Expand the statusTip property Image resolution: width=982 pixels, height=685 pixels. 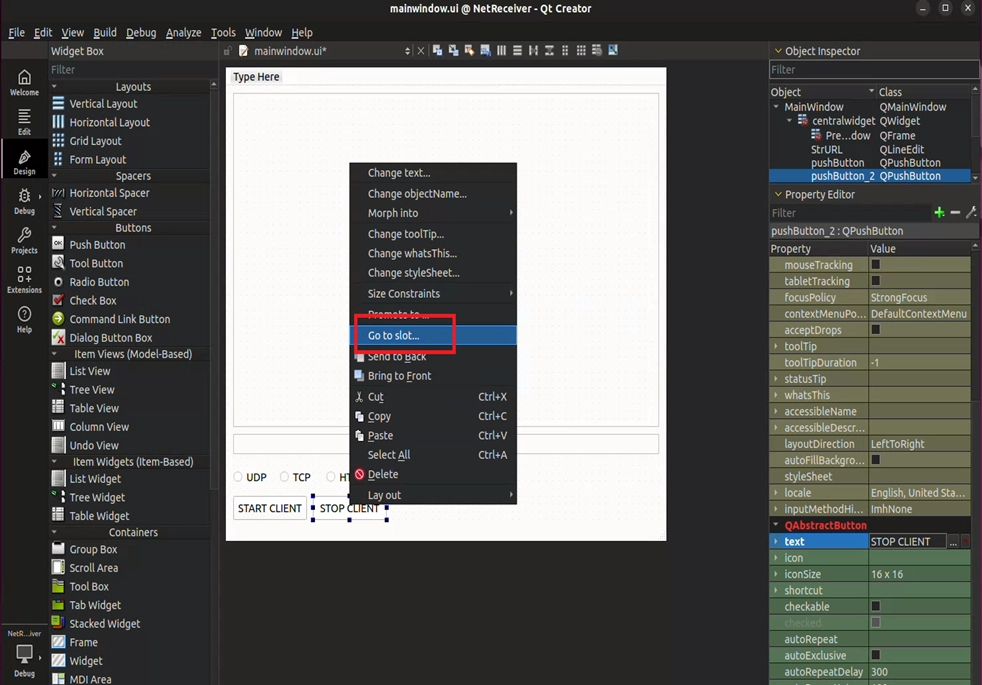tap(776, 379)
